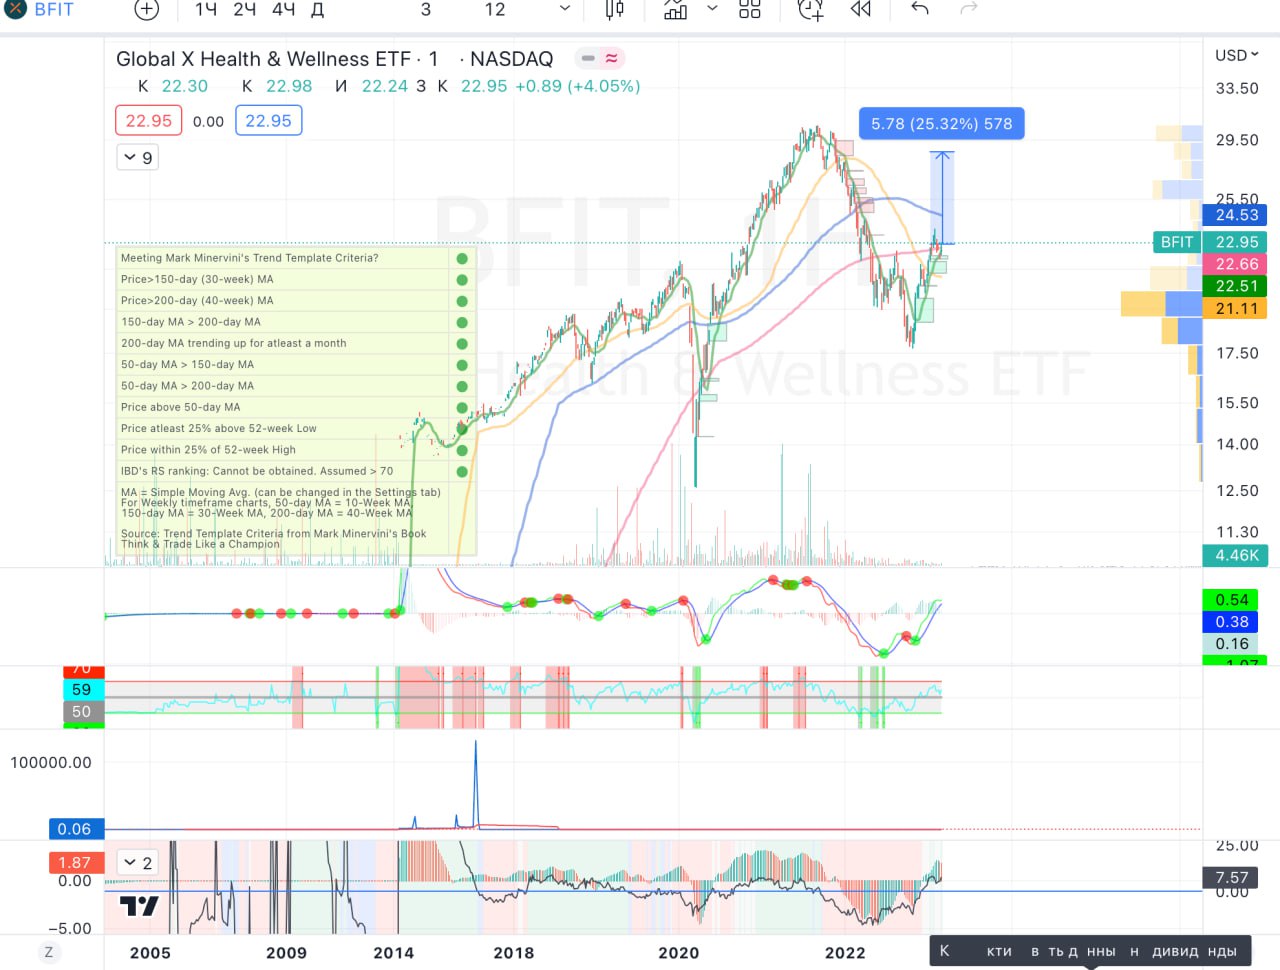Click the 2020 label on time axis
Viewport: 1280px width, 970px height.
[678, 953]
